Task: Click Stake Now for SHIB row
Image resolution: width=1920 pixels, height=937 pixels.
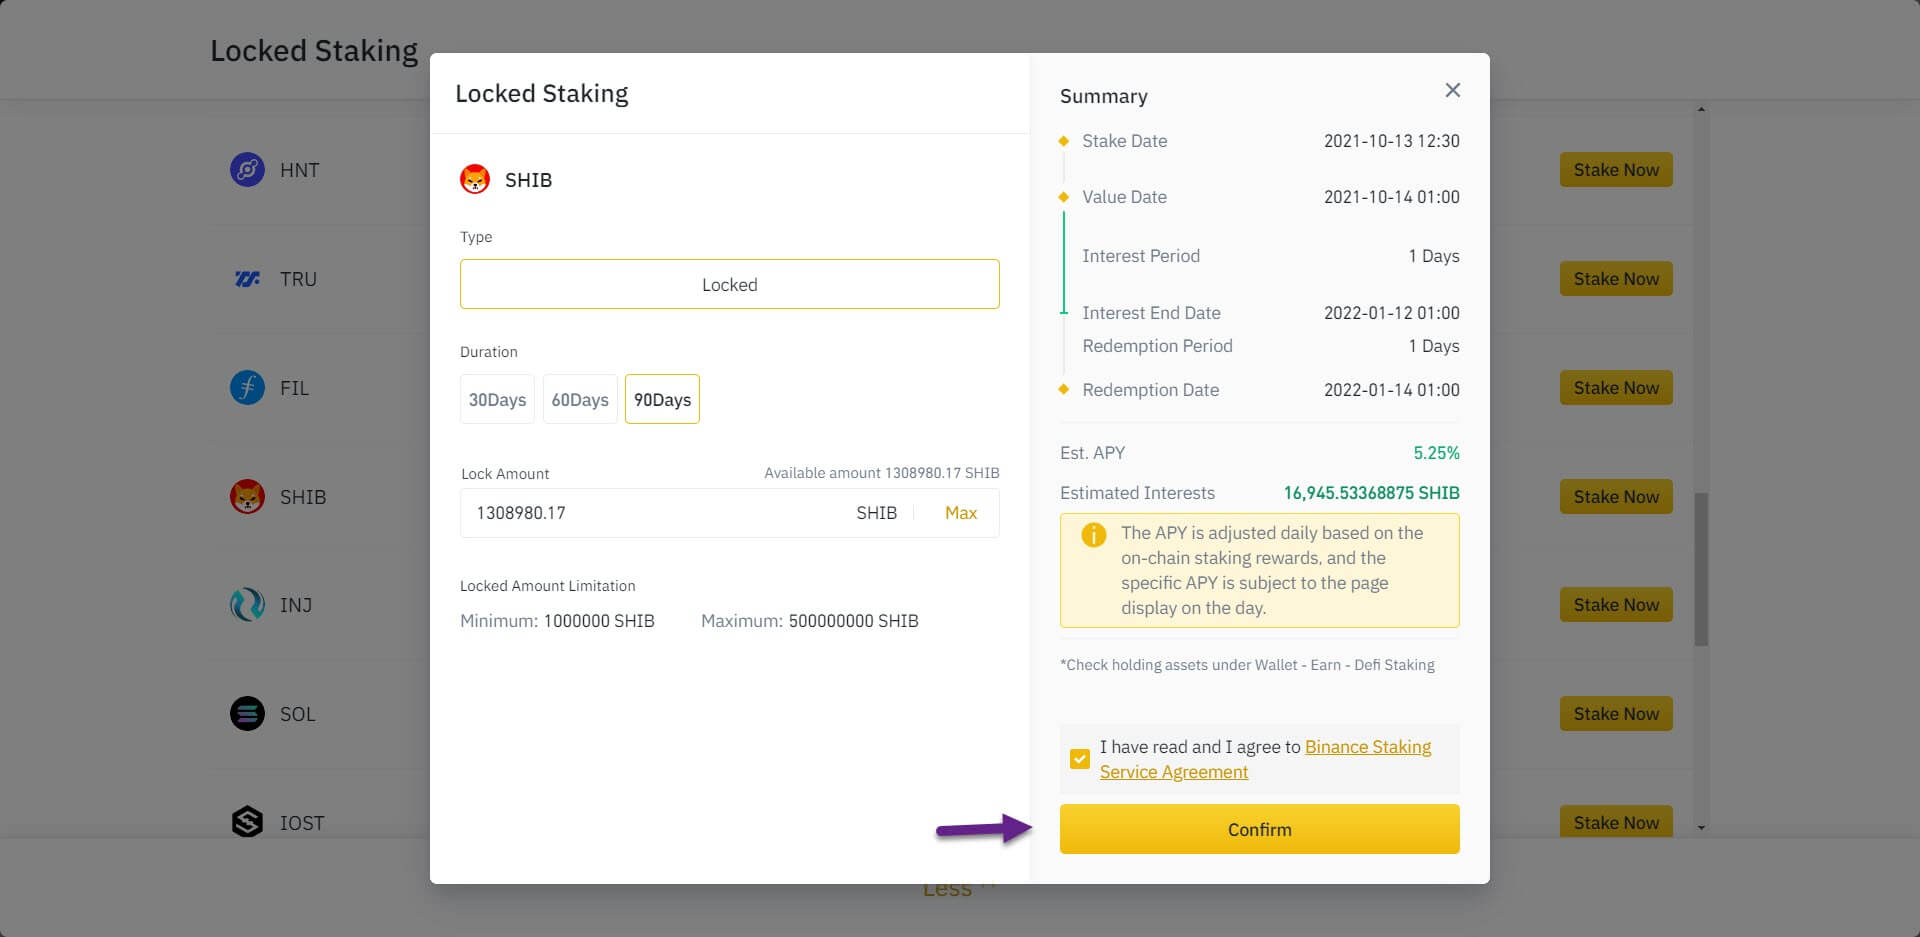Action: 1616,497
